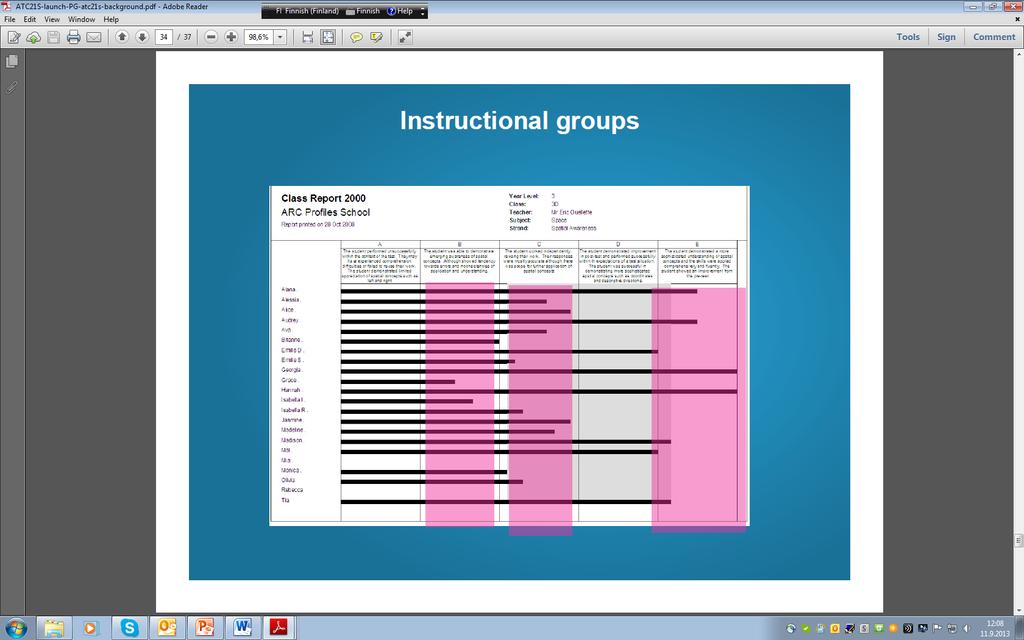
Task: Click Adobe Reader taskbar icon
Action: click(280, 628)
